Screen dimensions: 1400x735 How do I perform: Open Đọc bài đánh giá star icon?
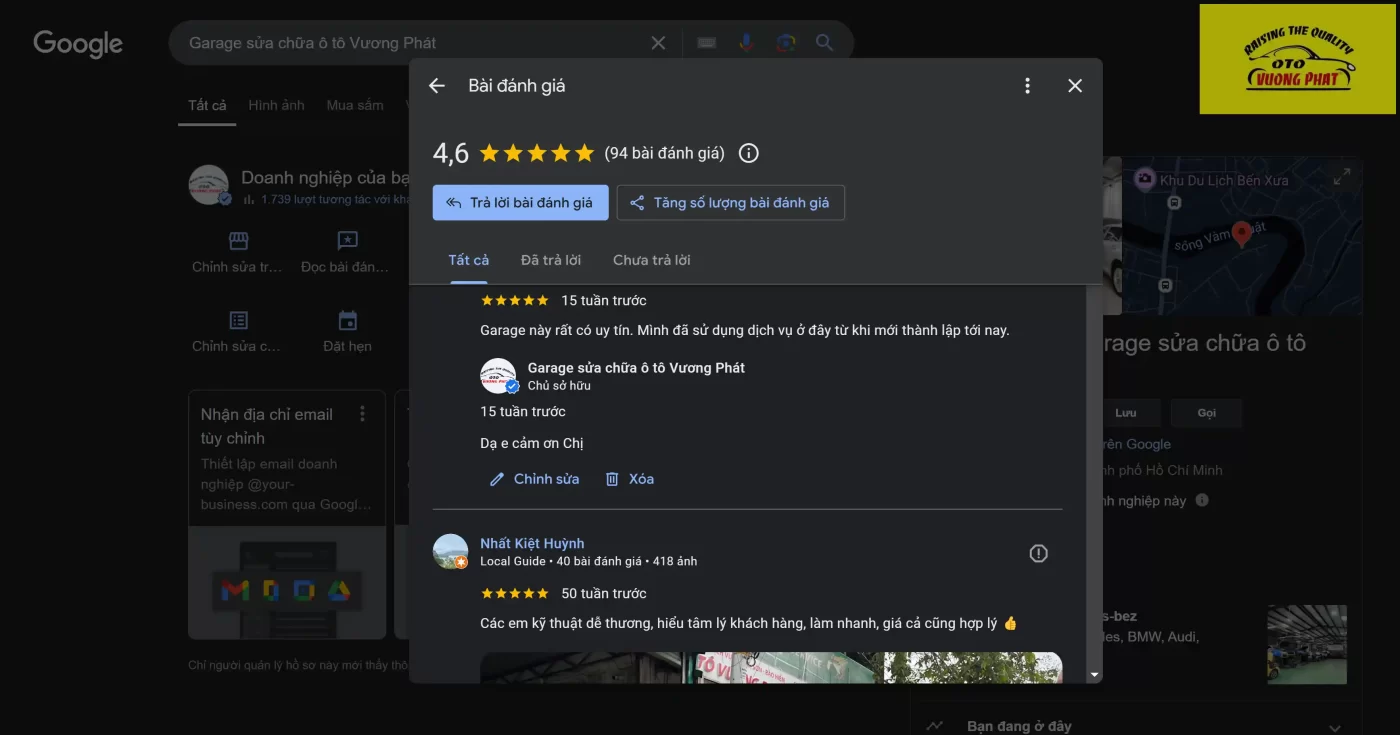[x=347, y=241]
